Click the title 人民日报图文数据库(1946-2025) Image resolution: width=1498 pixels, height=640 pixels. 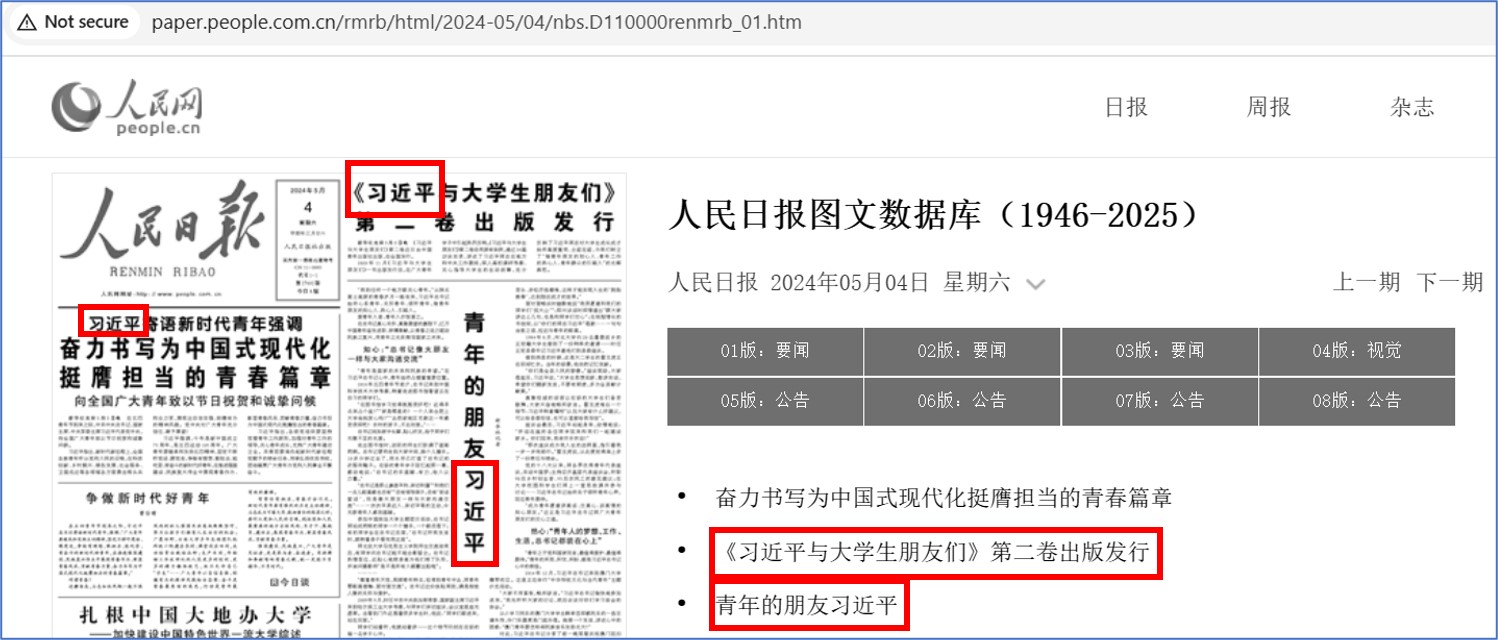pyautogui.click(x=933, y=214)
